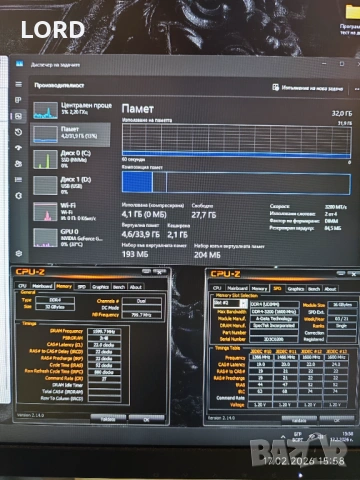Open Graphics tab in right CPU-Z window

[296, 289]
